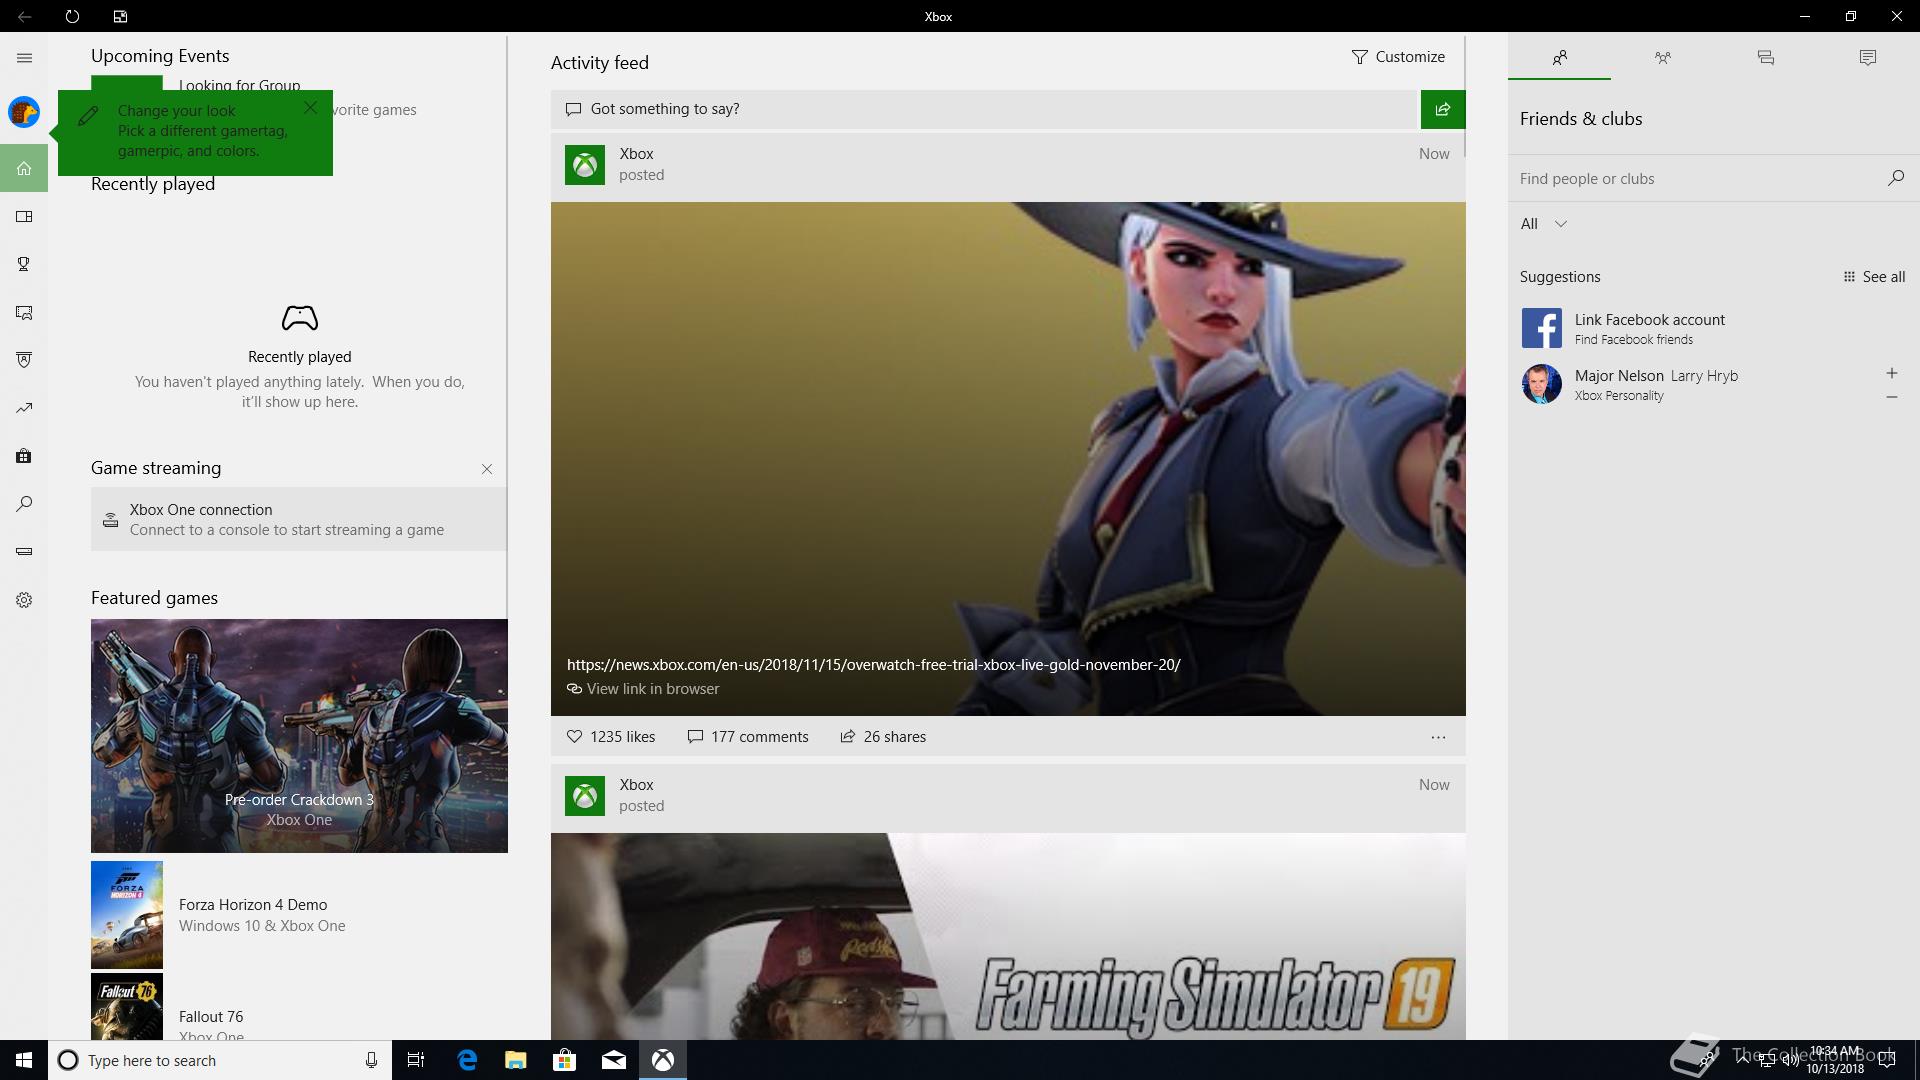The height and width of the screenshot is (1080, 1920).
Task: Open Farming Simulator 19 post image
Action: pyautogui.click(x=1008, y=936)
